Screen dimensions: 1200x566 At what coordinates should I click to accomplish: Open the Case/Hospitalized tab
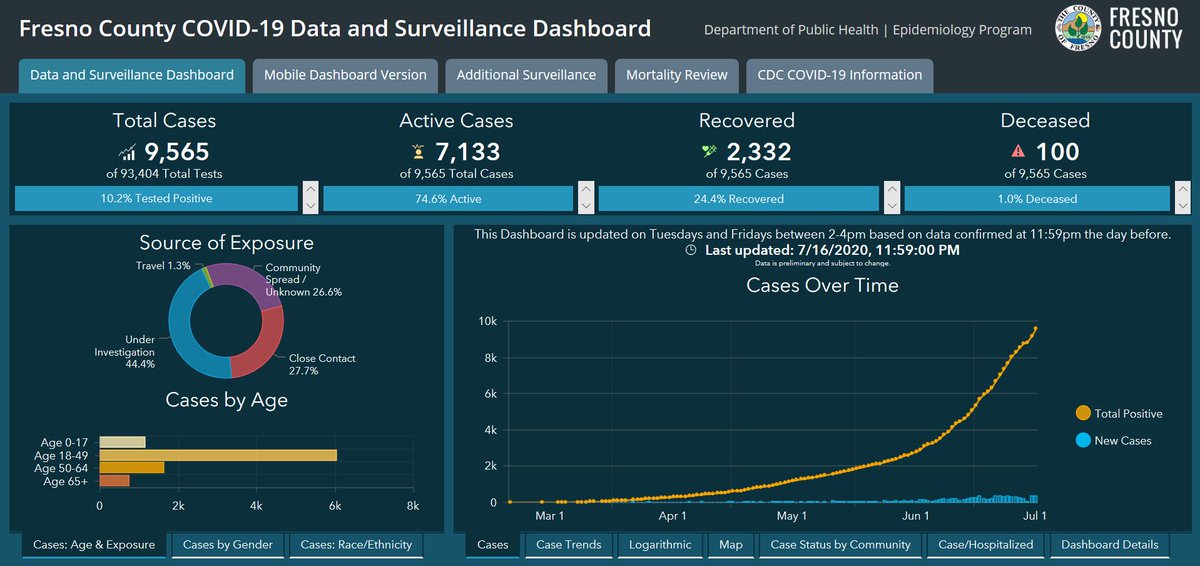[x=987, y=545]
